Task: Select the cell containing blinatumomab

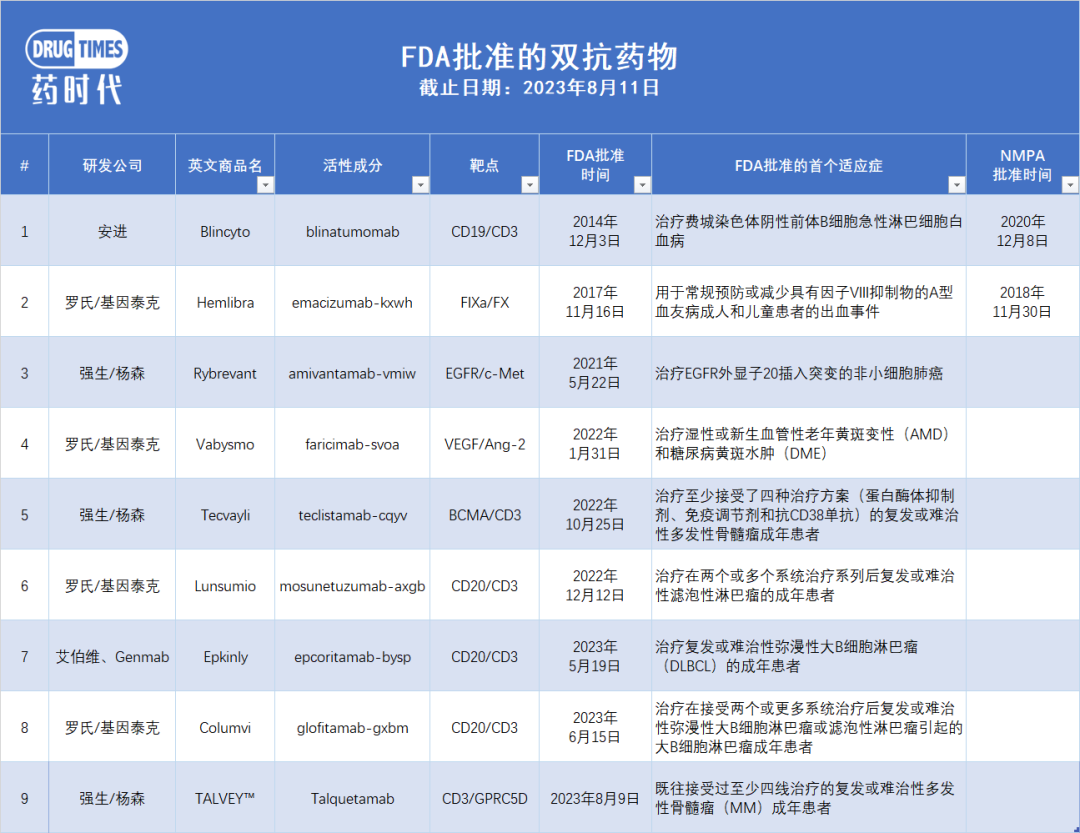Action: pyautogui.click(x=353, y=231)
